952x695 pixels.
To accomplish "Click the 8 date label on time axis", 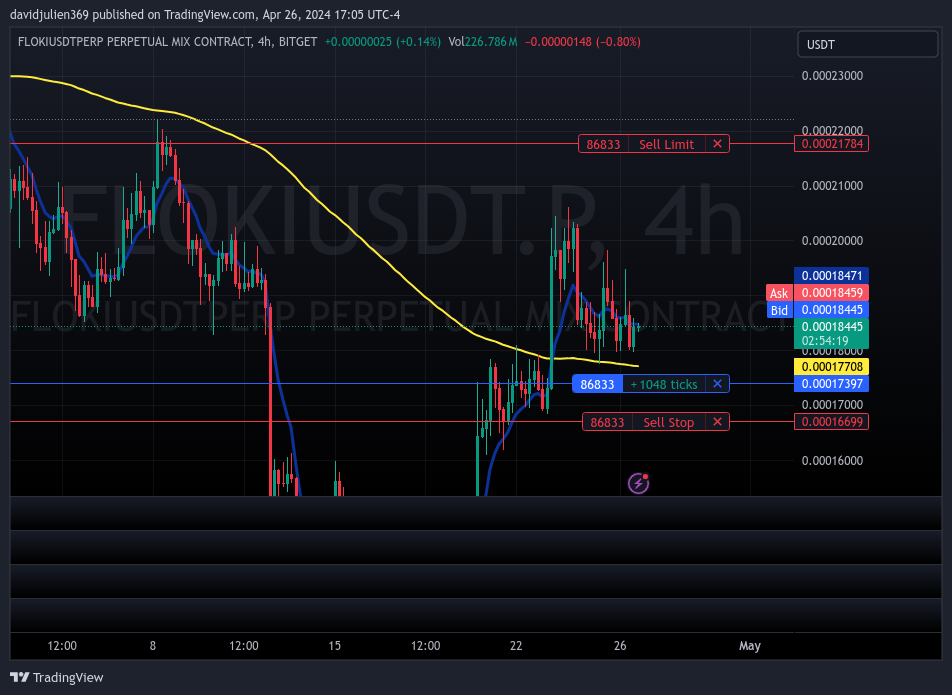I will tap(153, 646).
